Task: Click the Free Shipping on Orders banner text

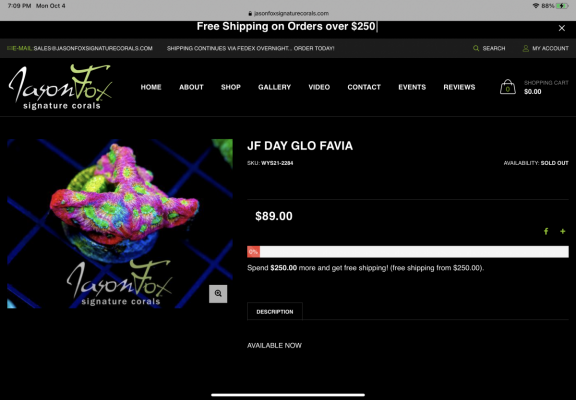Action: (x=286, y=26)
